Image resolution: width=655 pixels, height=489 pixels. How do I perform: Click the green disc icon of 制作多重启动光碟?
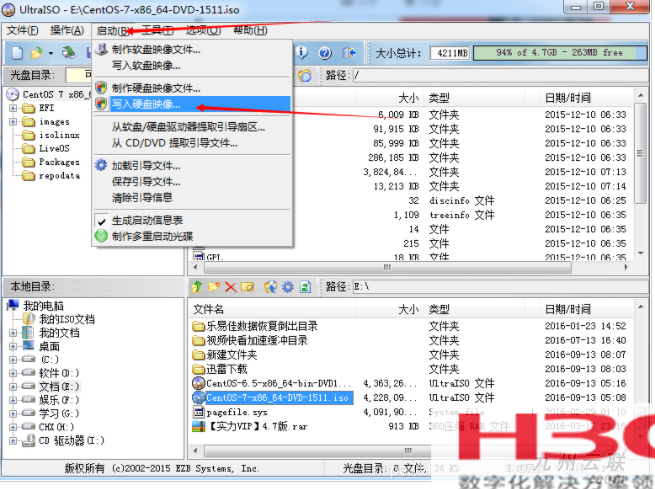coord(101,236)
